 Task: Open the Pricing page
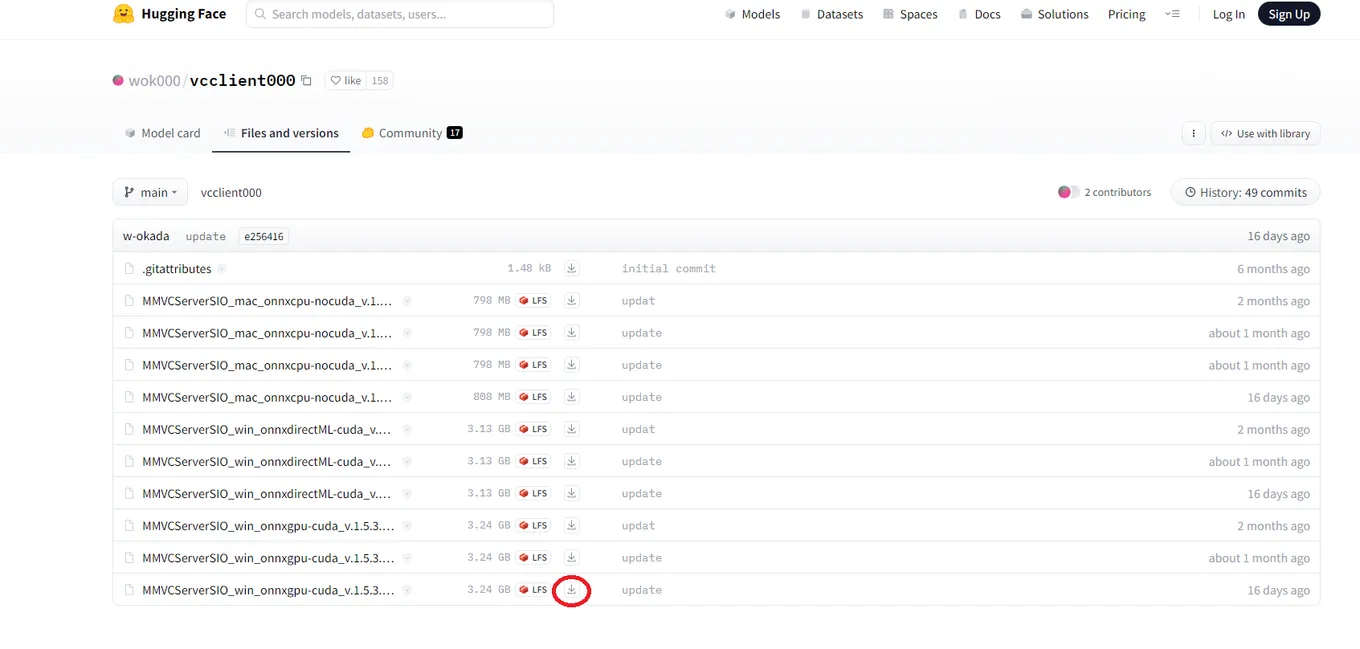(x=1127, y=14)
